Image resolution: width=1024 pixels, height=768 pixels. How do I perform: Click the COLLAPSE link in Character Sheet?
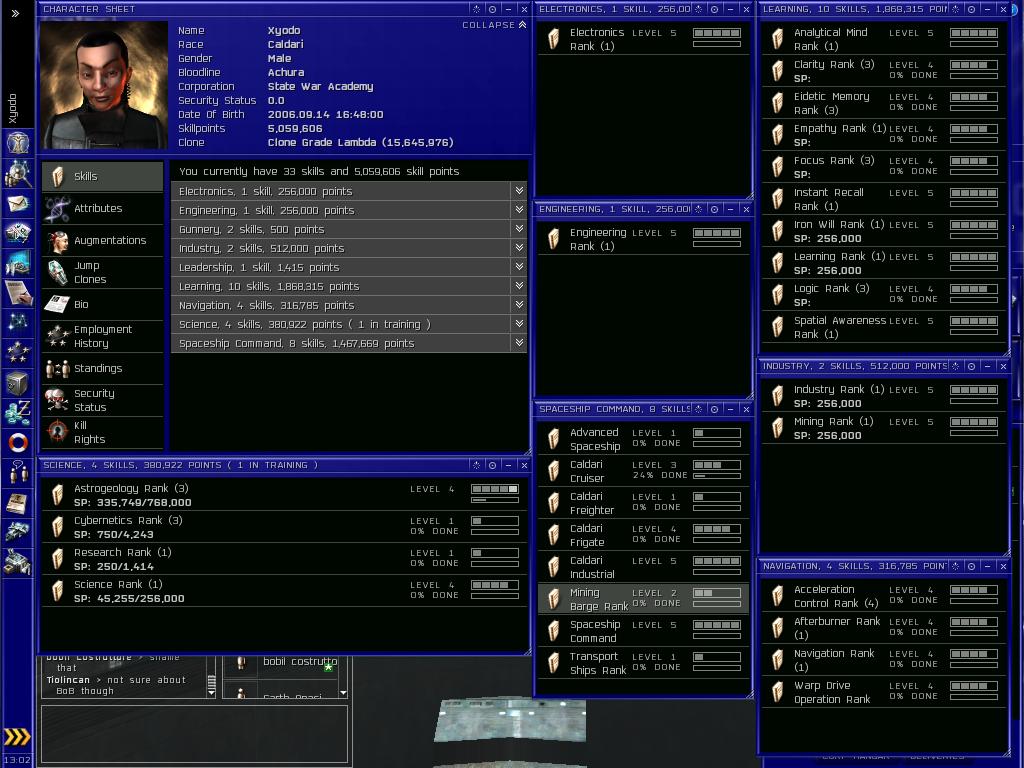[x=494, y=25]
